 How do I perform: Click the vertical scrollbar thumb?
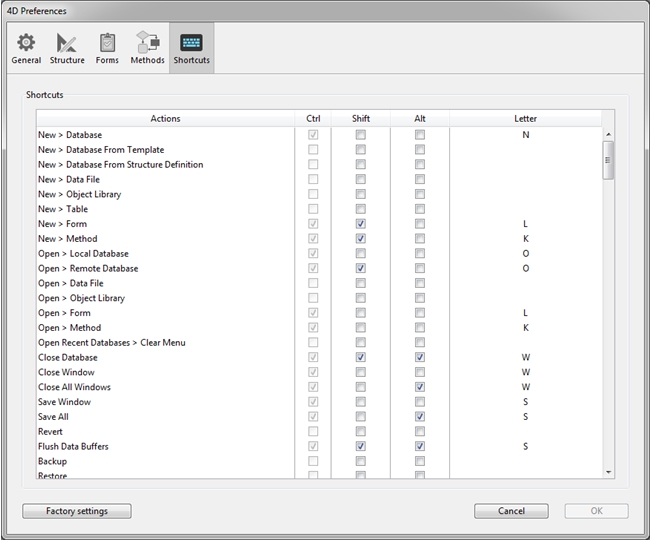click(x=608, y=159)
